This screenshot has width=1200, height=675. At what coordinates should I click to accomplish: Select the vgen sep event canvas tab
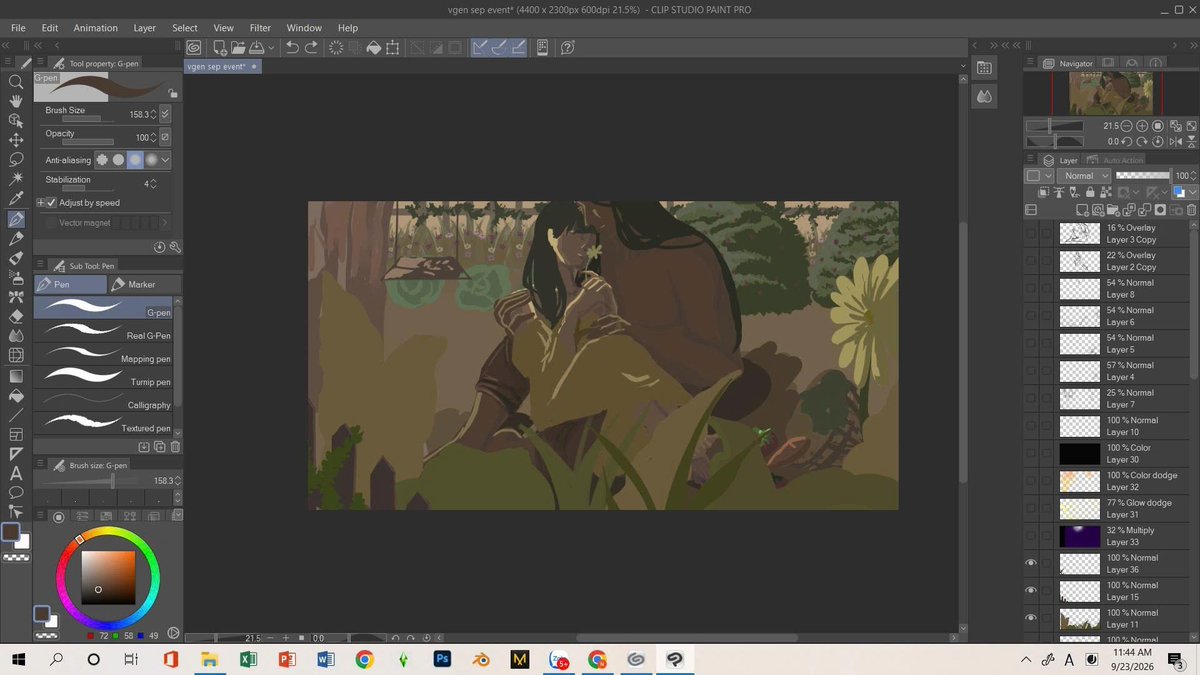[x=222, y=66]
